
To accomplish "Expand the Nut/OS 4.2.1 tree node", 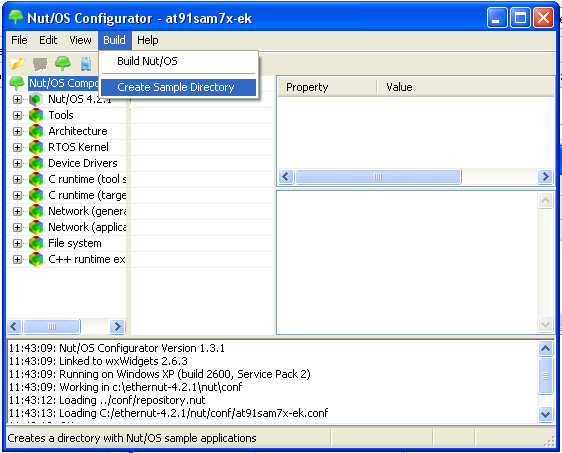I will click(x=17, y=99).
